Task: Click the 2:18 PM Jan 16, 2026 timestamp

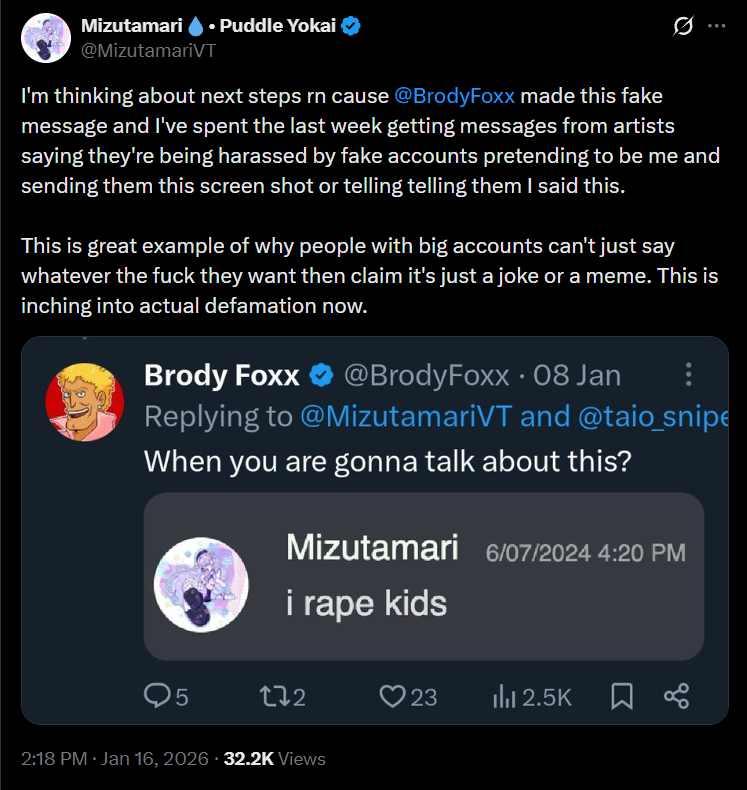Action: [x=115, y=759]
